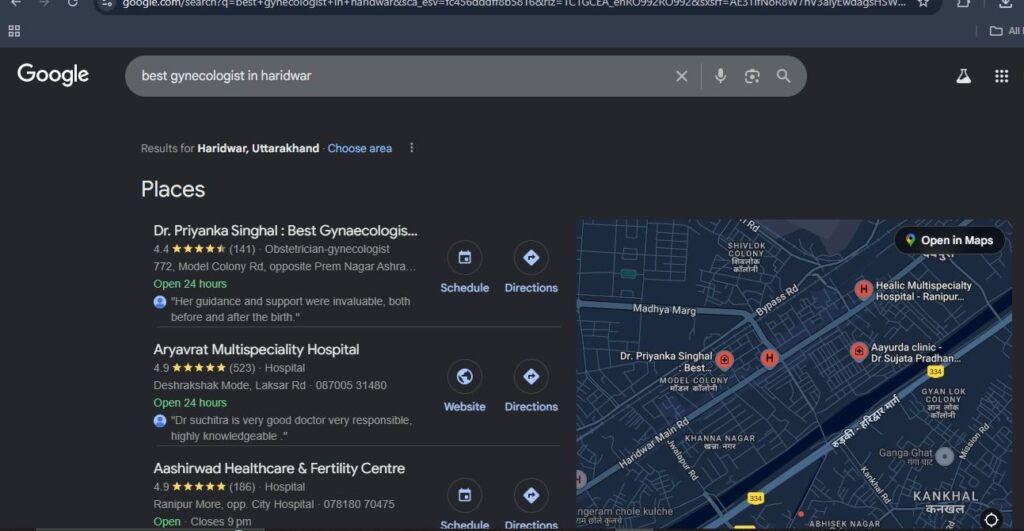Viewport: 1024px width, 531px height.
Task: Open the Google apps grid
Action: (1001, 76)
